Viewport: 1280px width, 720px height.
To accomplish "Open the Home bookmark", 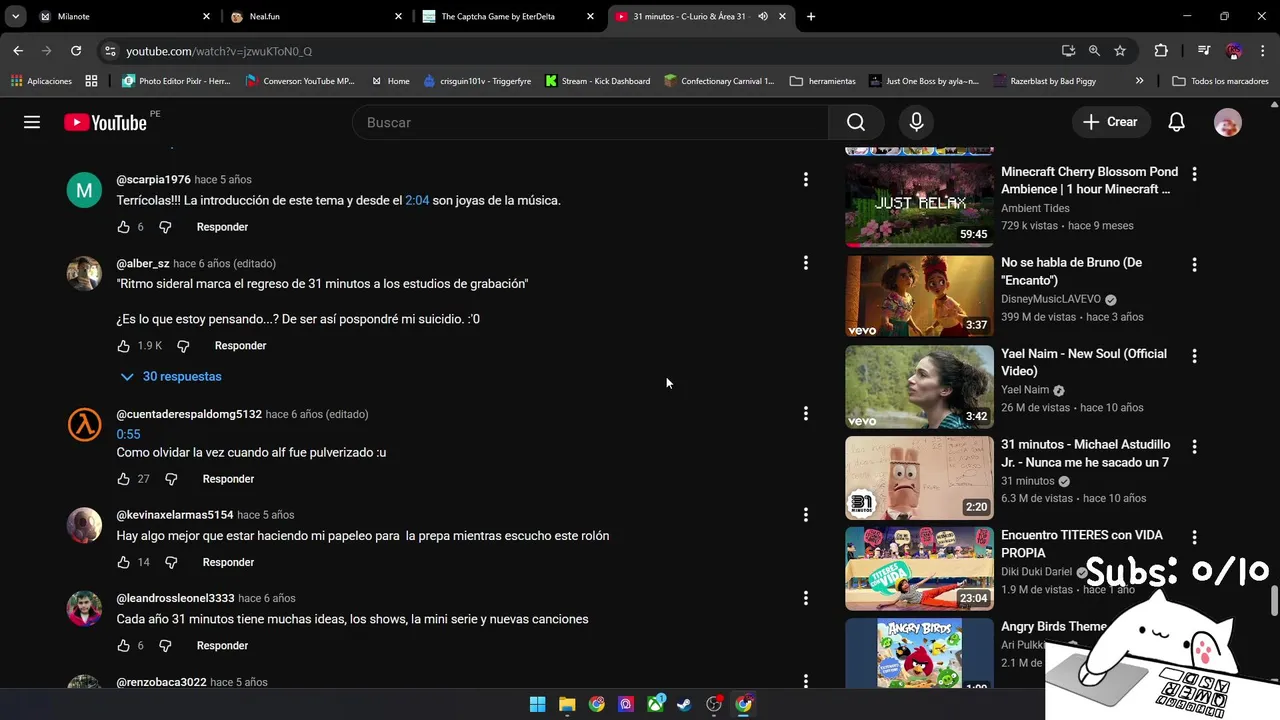I will coord(390,81).
